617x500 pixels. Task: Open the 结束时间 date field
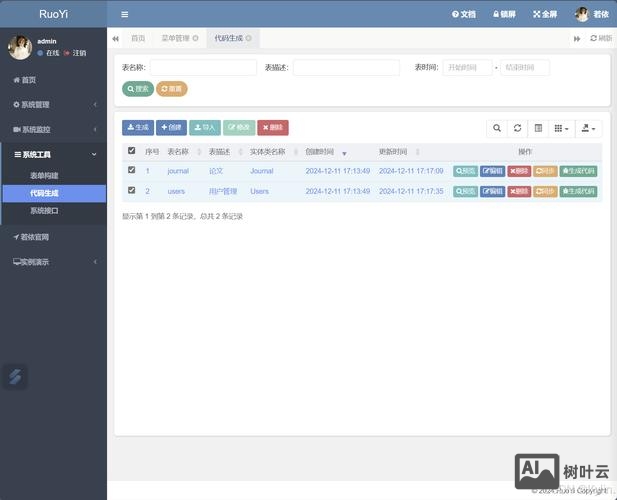(525, 68)
